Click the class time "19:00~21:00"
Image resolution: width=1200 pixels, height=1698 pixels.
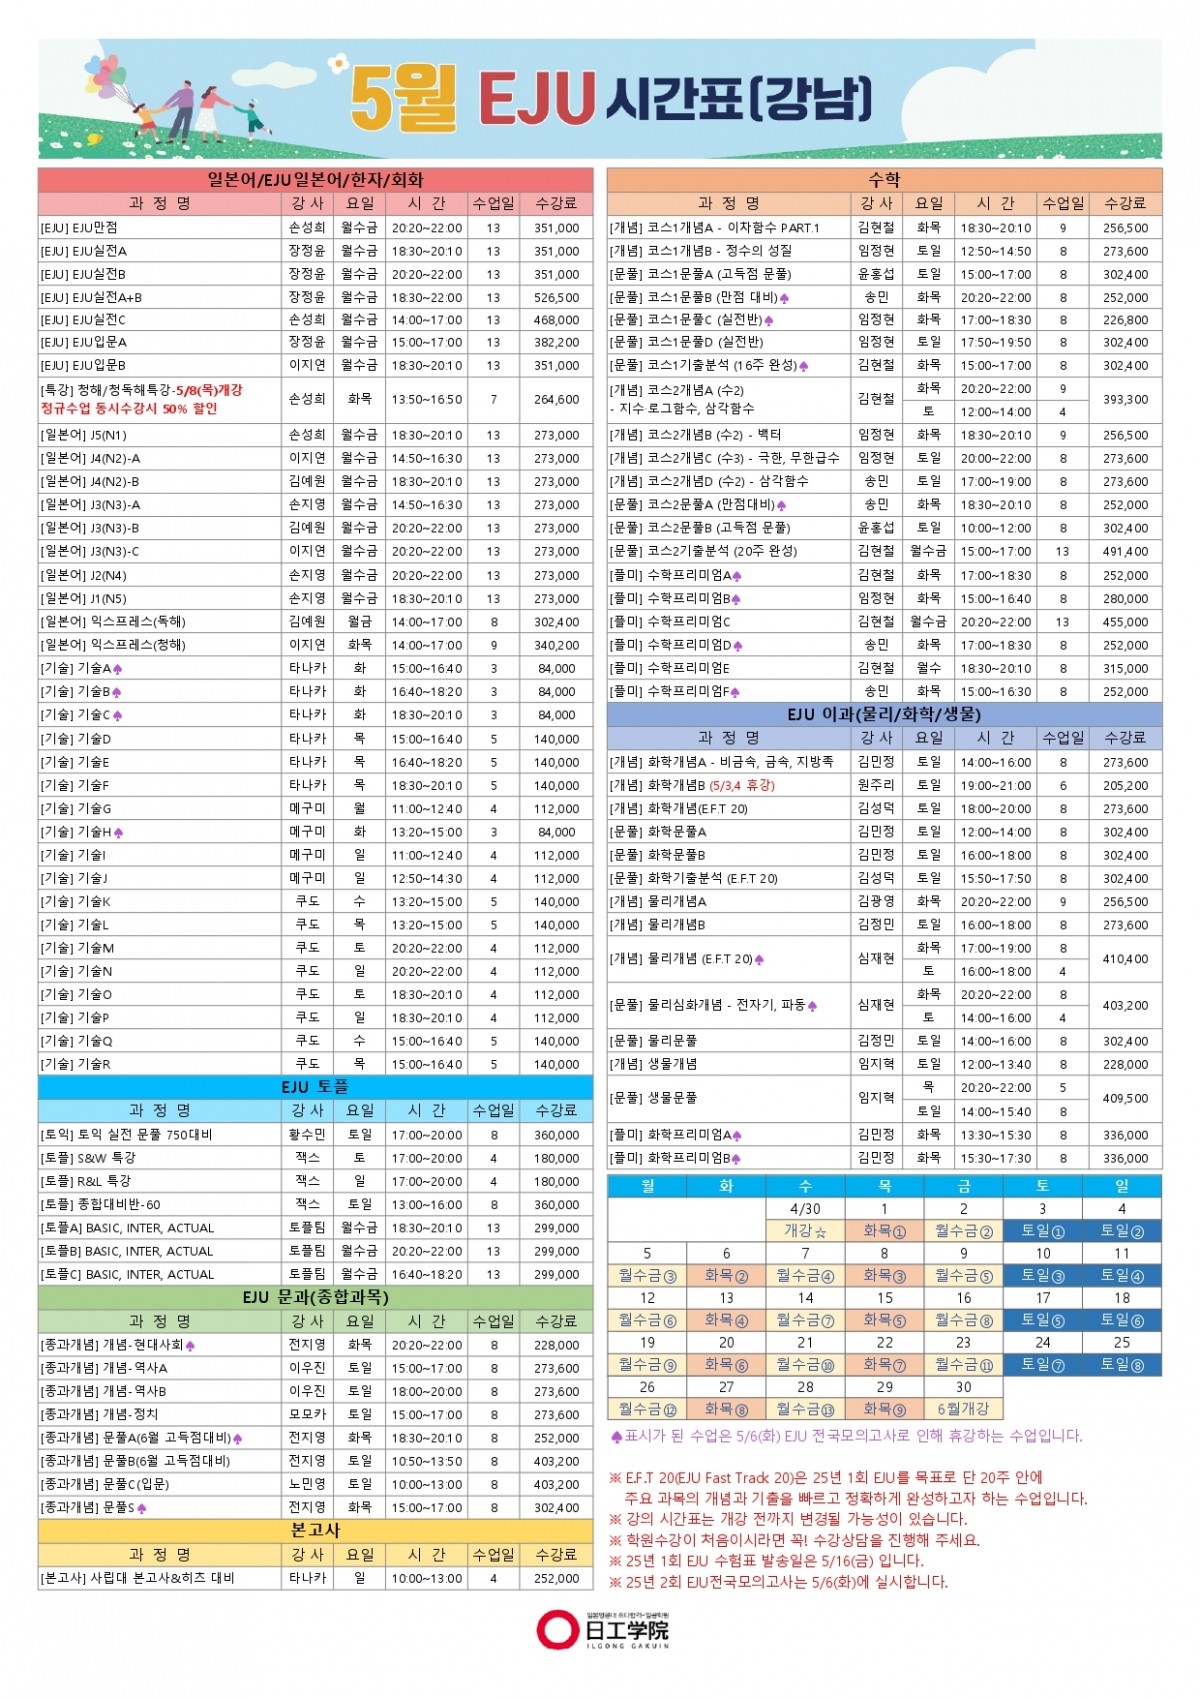click(996, 785)
